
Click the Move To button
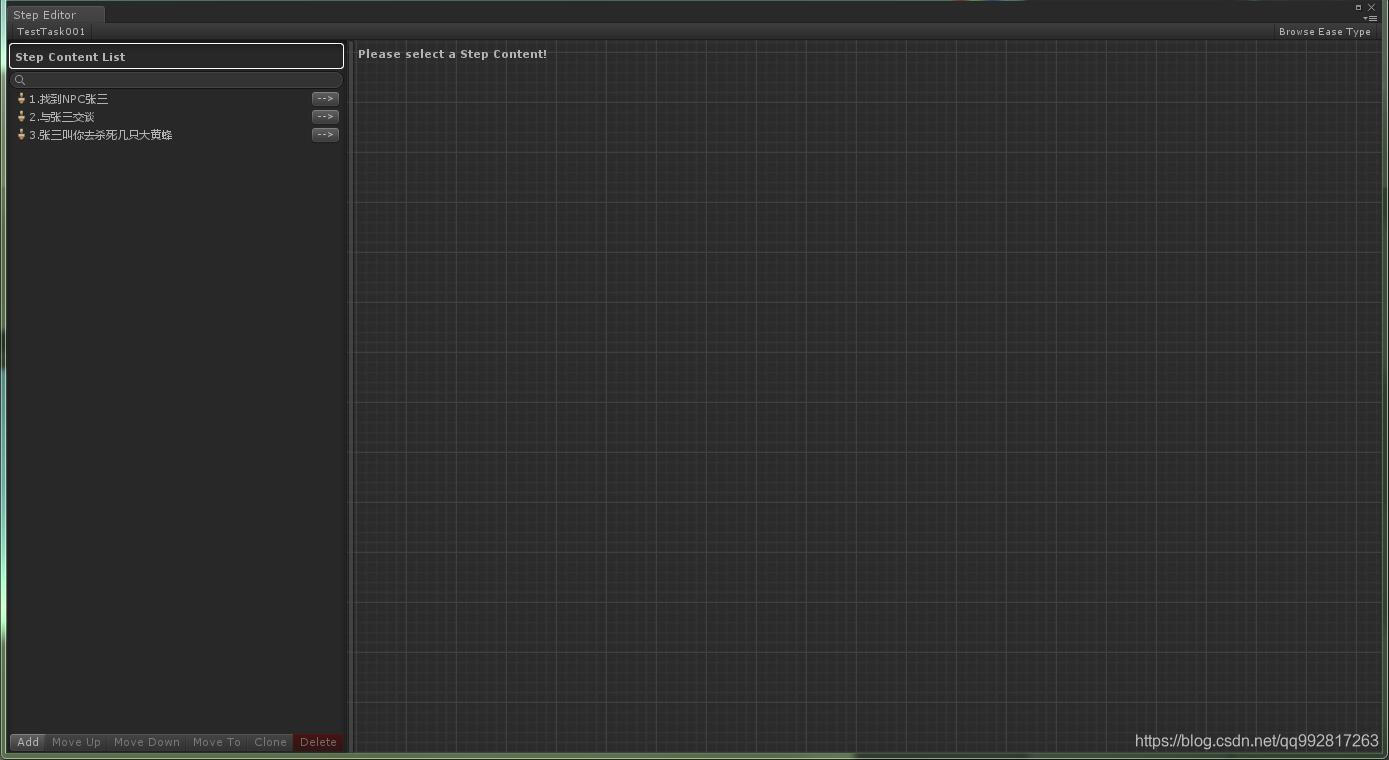(217, 742)
